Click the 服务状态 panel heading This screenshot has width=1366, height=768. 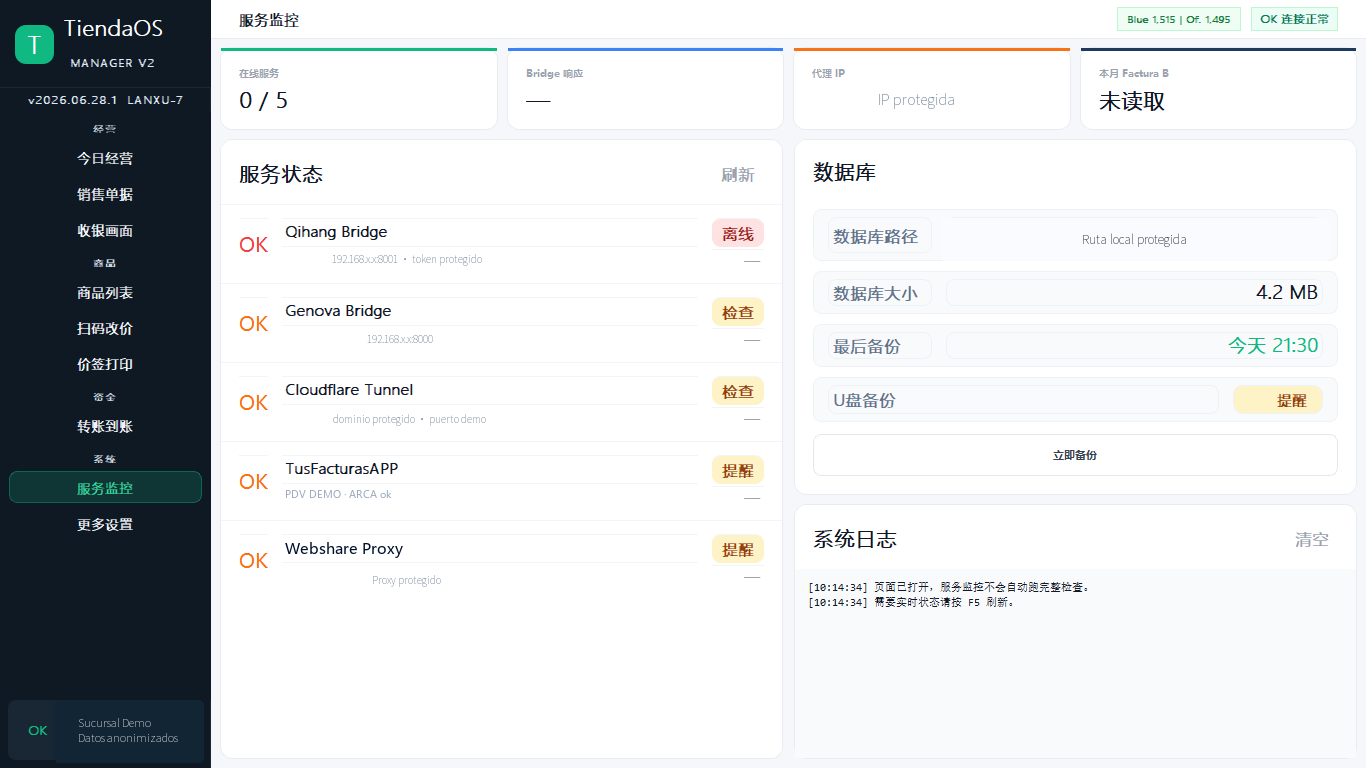tap(281, 175)
